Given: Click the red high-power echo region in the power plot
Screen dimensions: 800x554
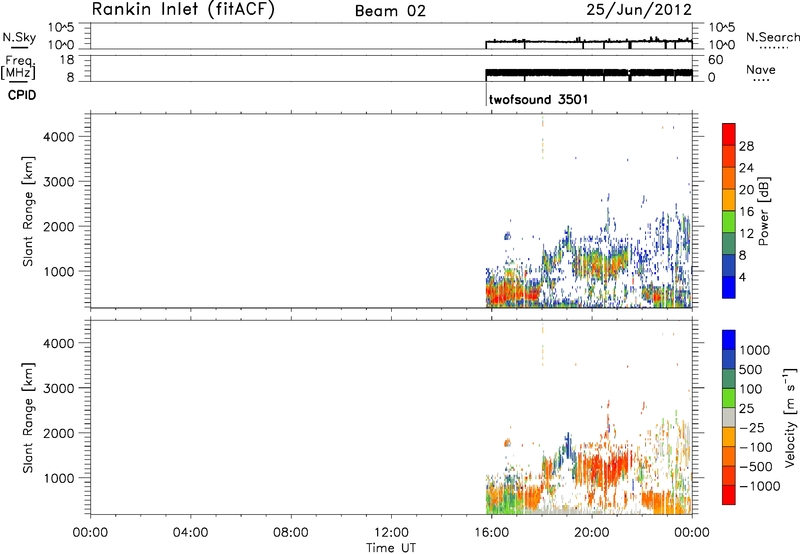Looking at the screenshot, I should pyautogui.click(x=512, y=294).
